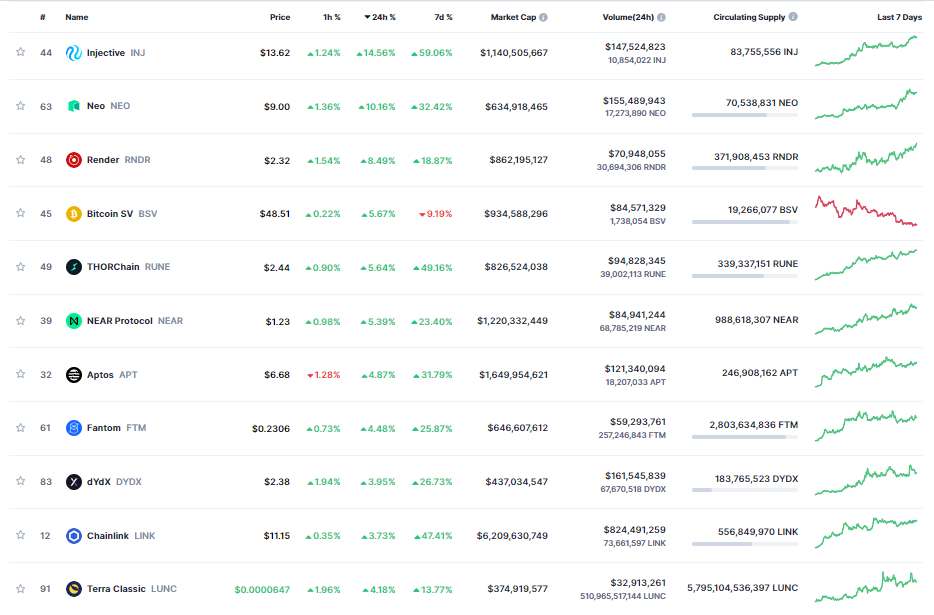The height and width of the screenshot is (615, 934).
Task: Add Fantom to watchlist via star
Action: pyautogui.click(x=20, y=428)
